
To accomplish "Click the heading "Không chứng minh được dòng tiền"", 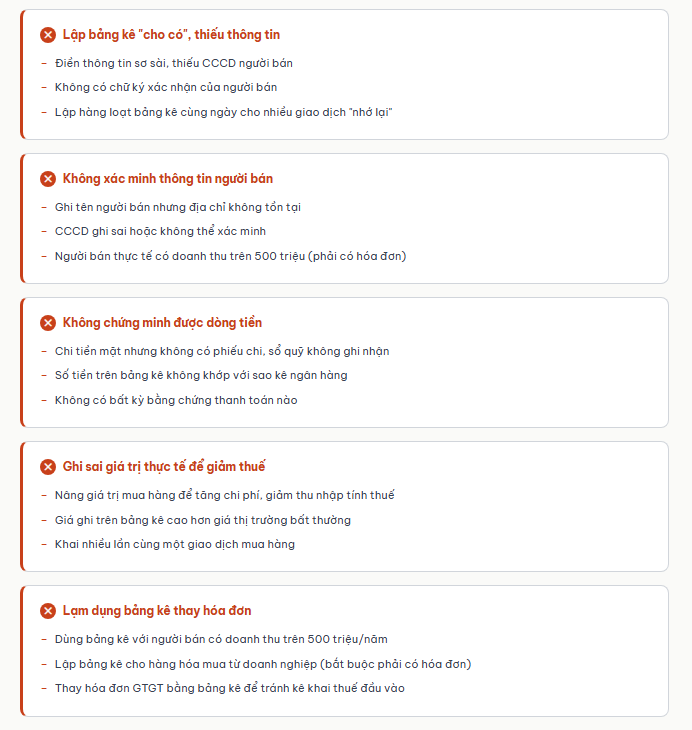I will click(x=162, y=323).
